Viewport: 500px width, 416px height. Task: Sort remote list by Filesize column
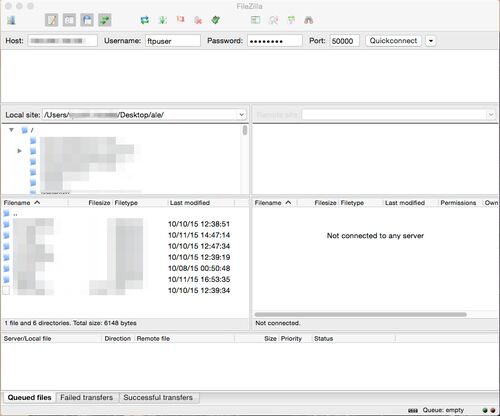point(318,203)
